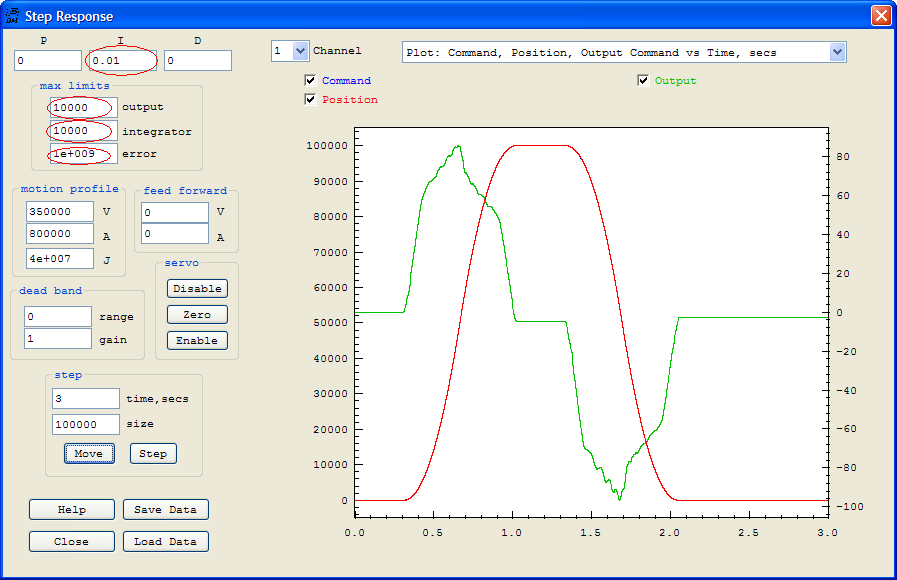Viewport: 897px width, 580px height.
Task: Click the servo Disable button
Action: tap(196, 288)
